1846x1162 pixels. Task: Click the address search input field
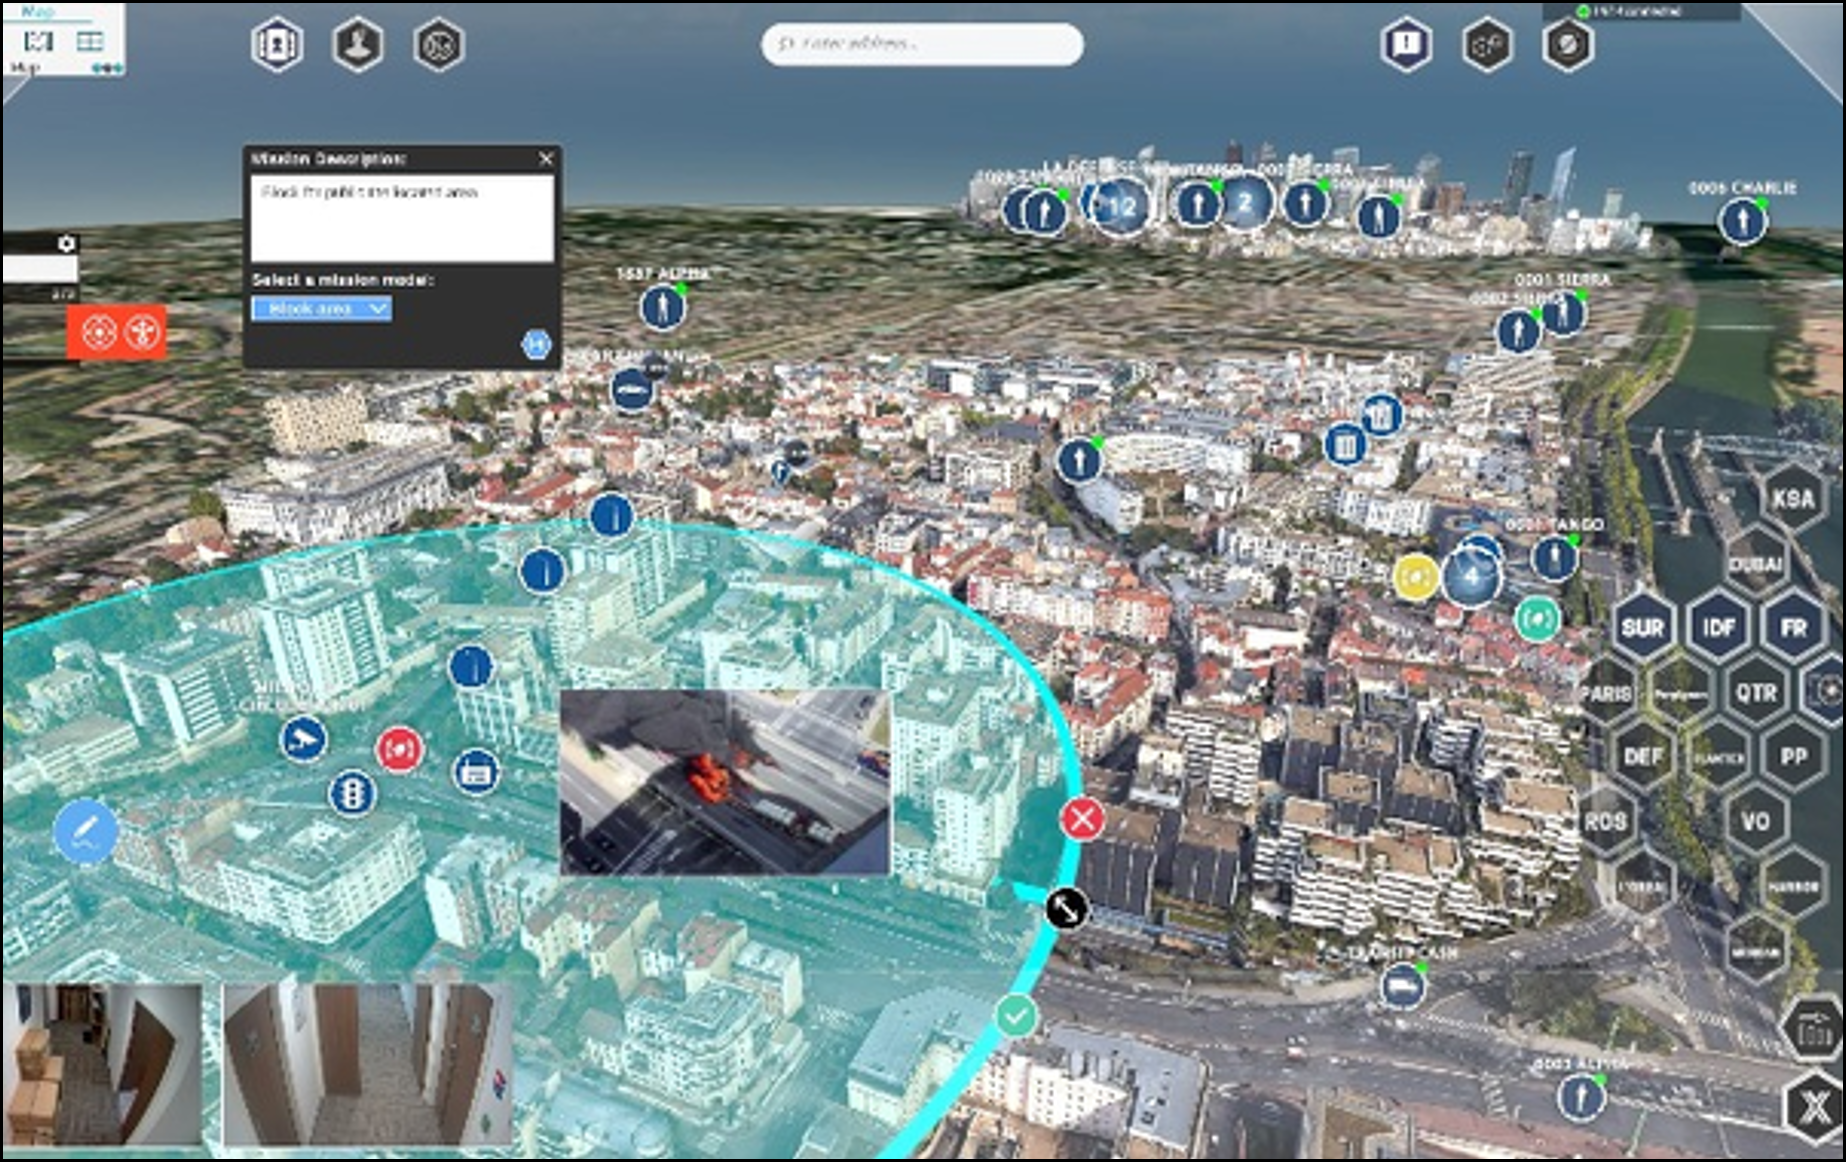click(x=922, y=45)
